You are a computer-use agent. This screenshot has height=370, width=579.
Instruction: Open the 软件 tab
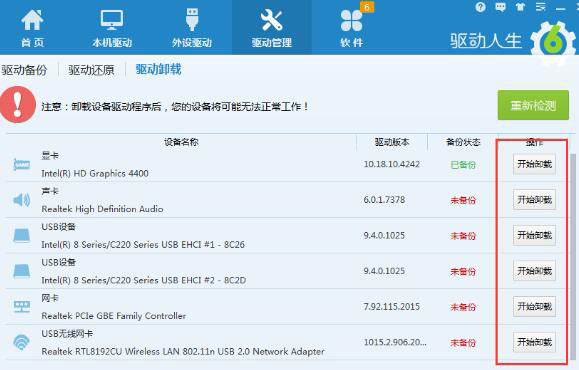(352, 28)
